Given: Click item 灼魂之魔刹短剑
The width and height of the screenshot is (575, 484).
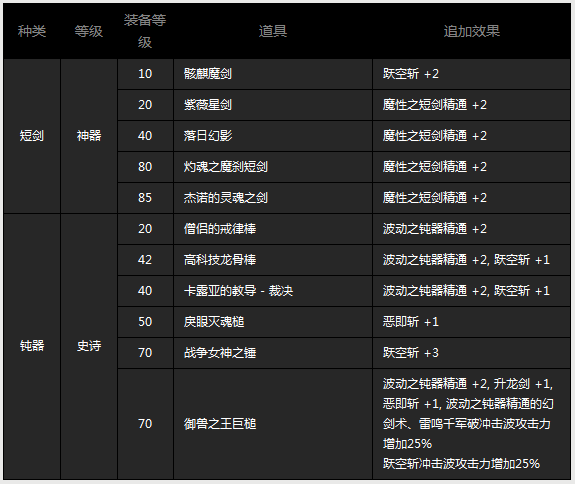Looking at the screenshot, I should click(x=226, y=167).
